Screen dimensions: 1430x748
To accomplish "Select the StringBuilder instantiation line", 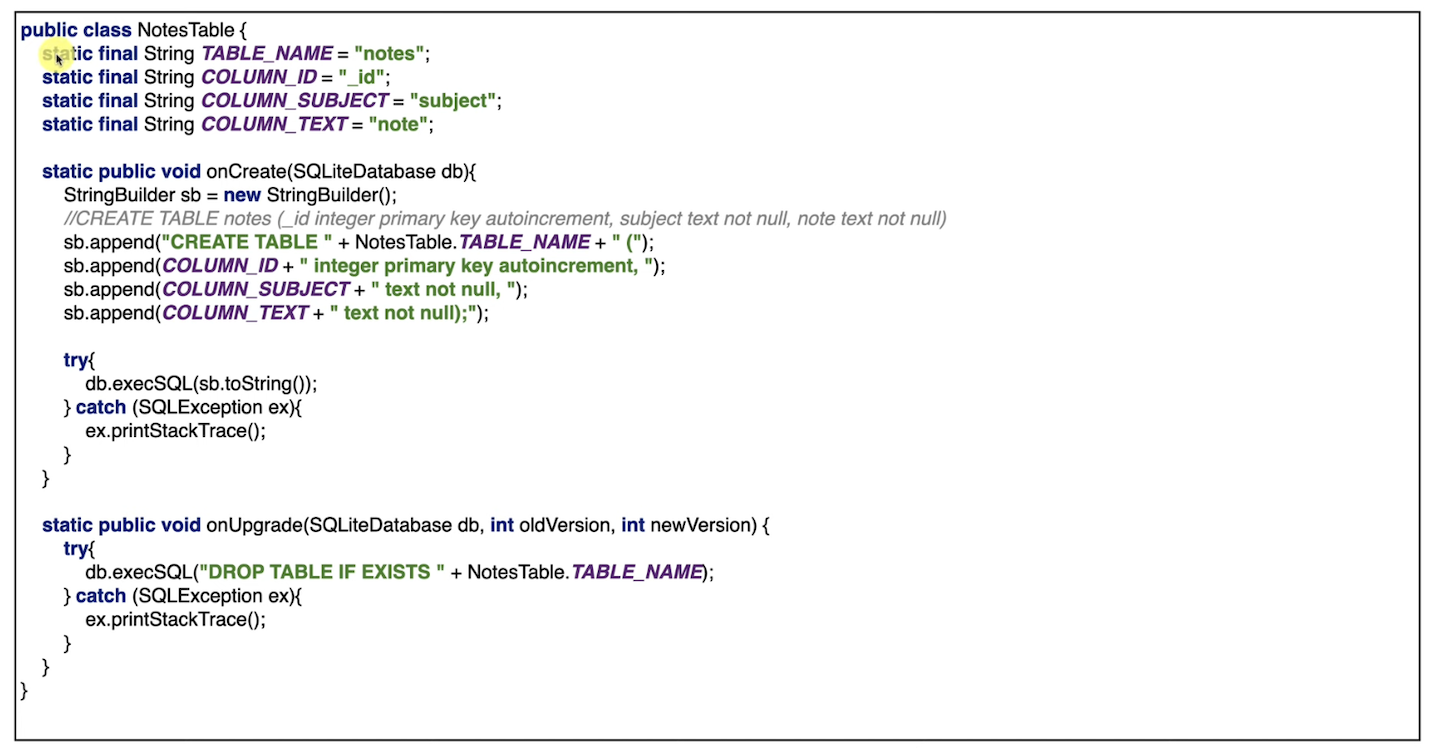I will tap(229, 195).
